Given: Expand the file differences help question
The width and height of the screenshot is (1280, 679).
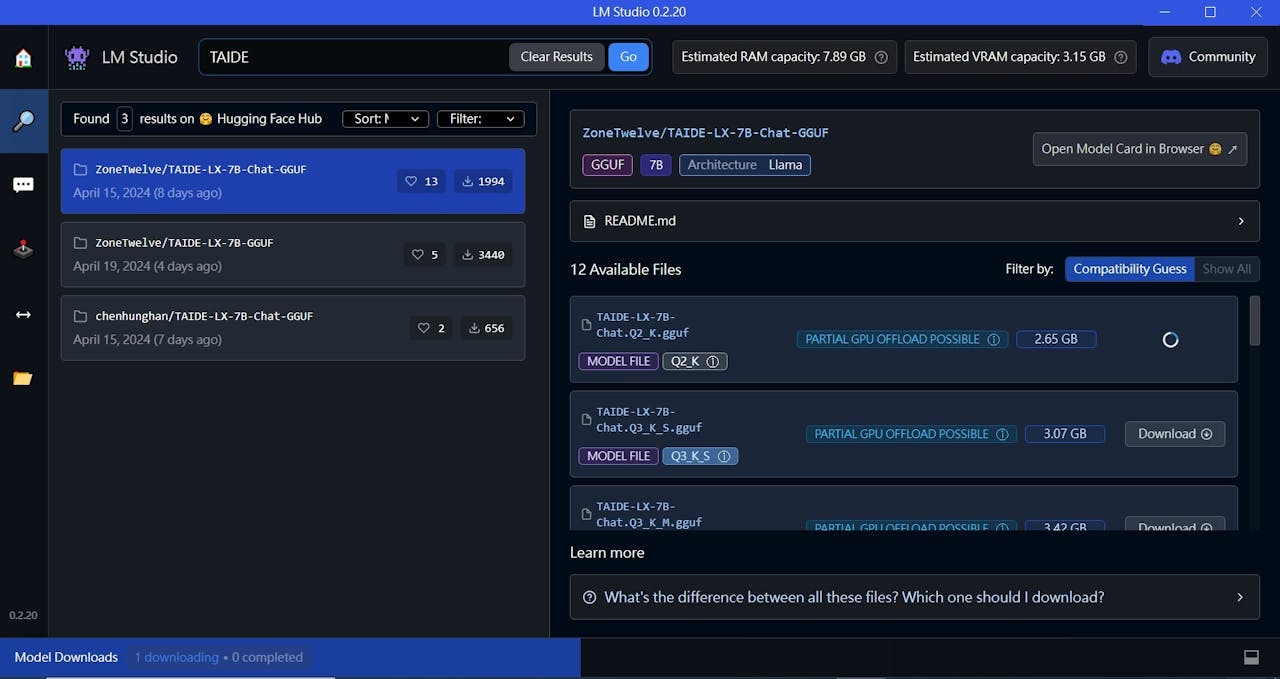Looking at the screenshot, I should click(x=914, y=597).
